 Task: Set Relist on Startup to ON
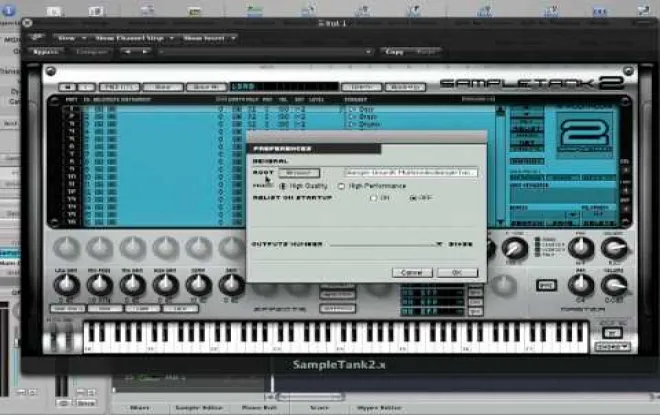(373, 198)
